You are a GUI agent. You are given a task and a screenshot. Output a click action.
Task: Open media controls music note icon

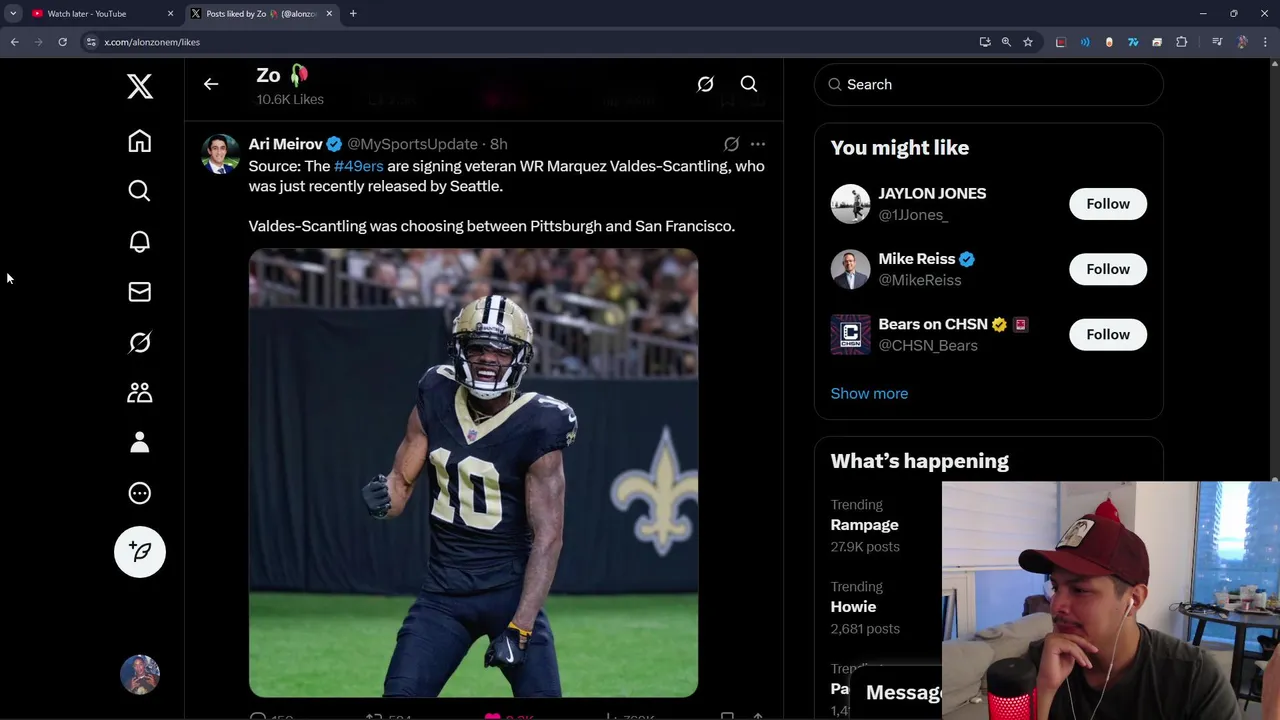pyautogui.click(x=1217, y=42)
